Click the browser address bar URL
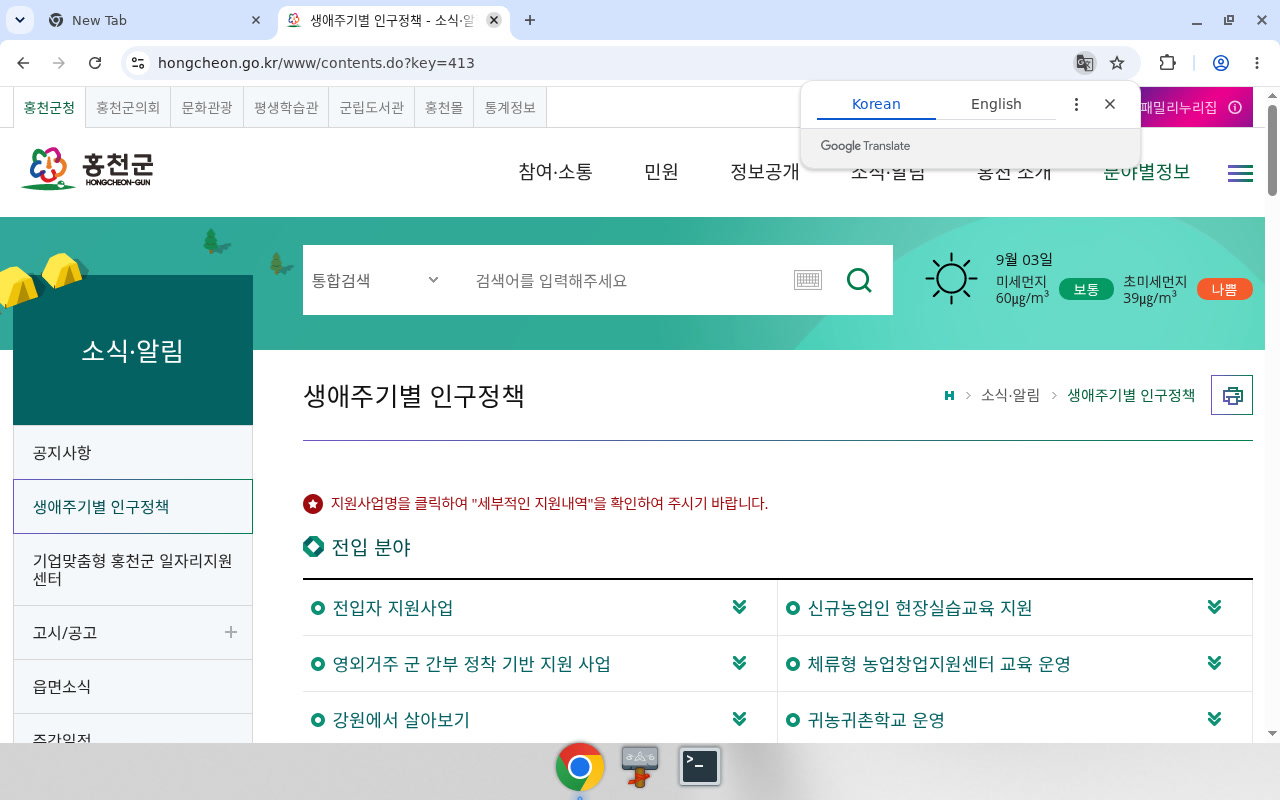This screenshot has height=800, width=1280. (x=316, y=63)
